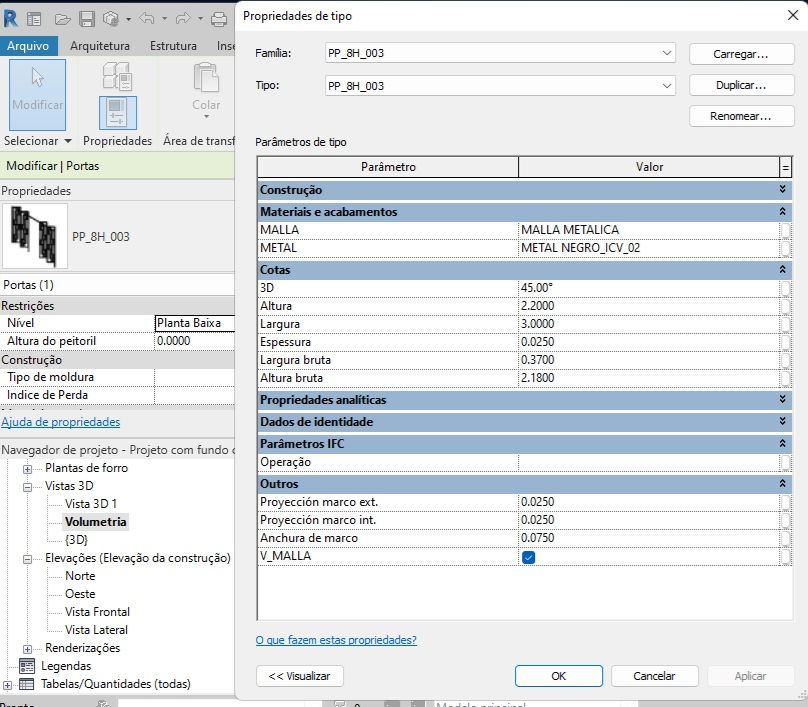The width and height of the screenshot is (808, 707).
Task: Click the Altura value field 2.2000
Action: pyautogui.click(x=649, y=306)
